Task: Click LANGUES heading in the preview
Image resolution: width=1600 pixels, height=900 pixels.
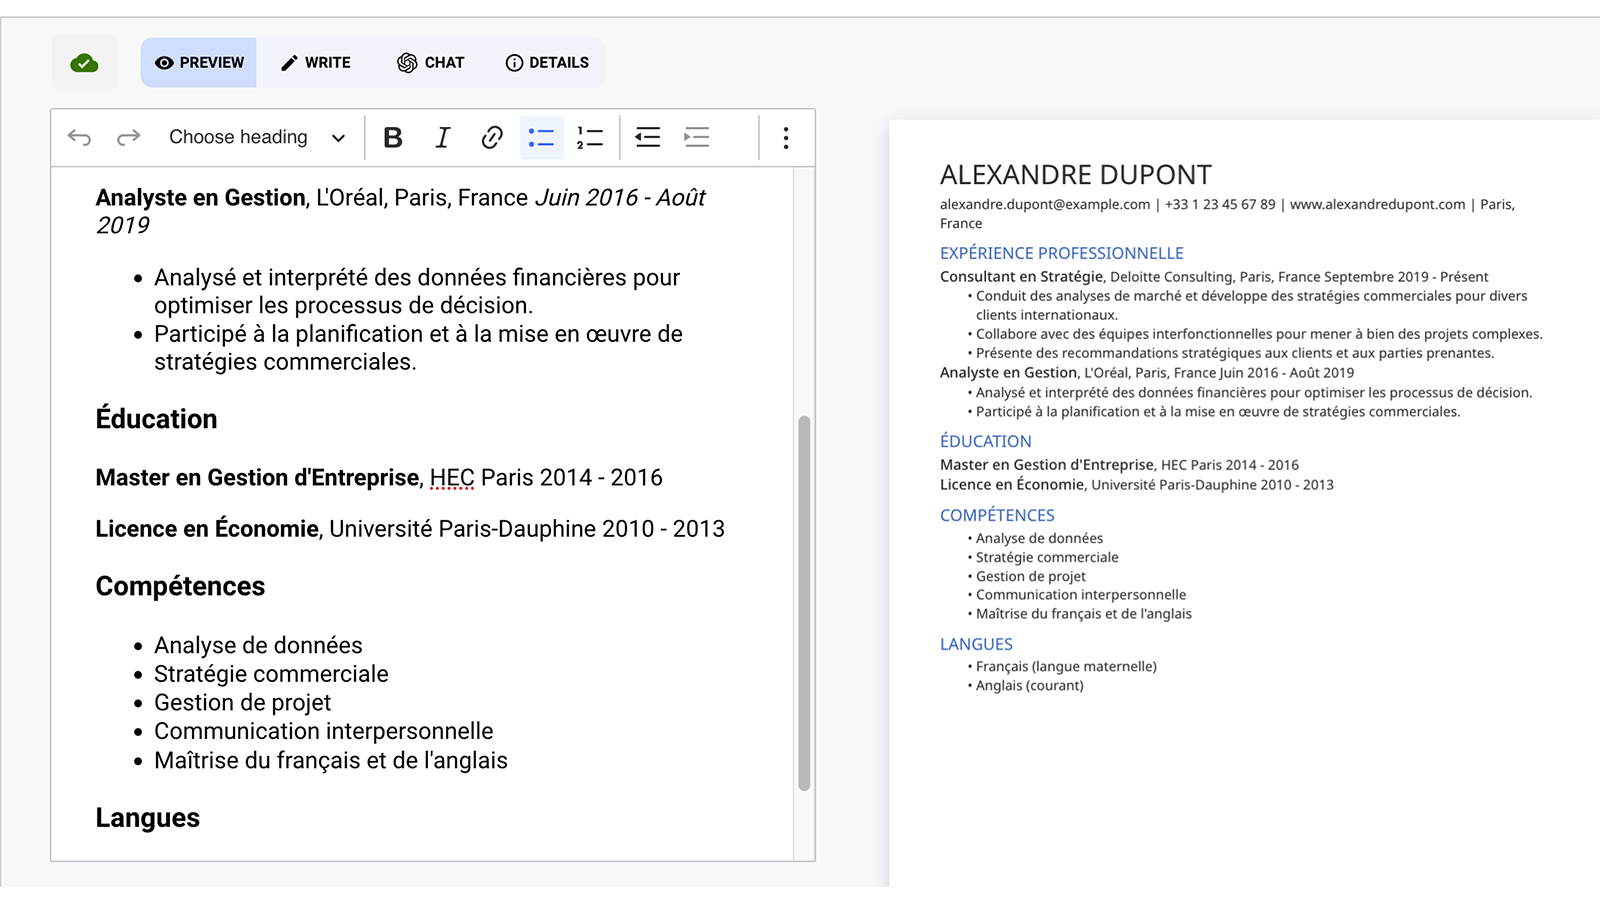Action: tap(976, 644)
